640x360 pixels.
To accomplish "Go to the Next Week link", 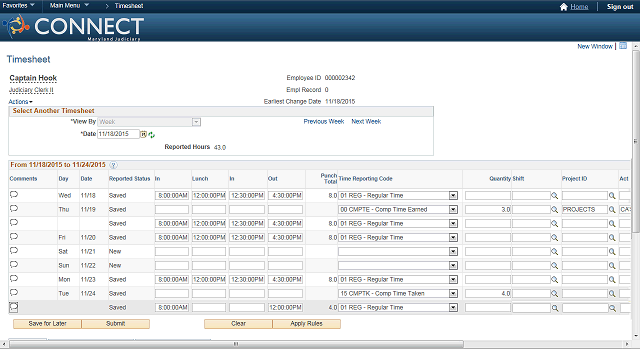I will click(x=366, y=122).
